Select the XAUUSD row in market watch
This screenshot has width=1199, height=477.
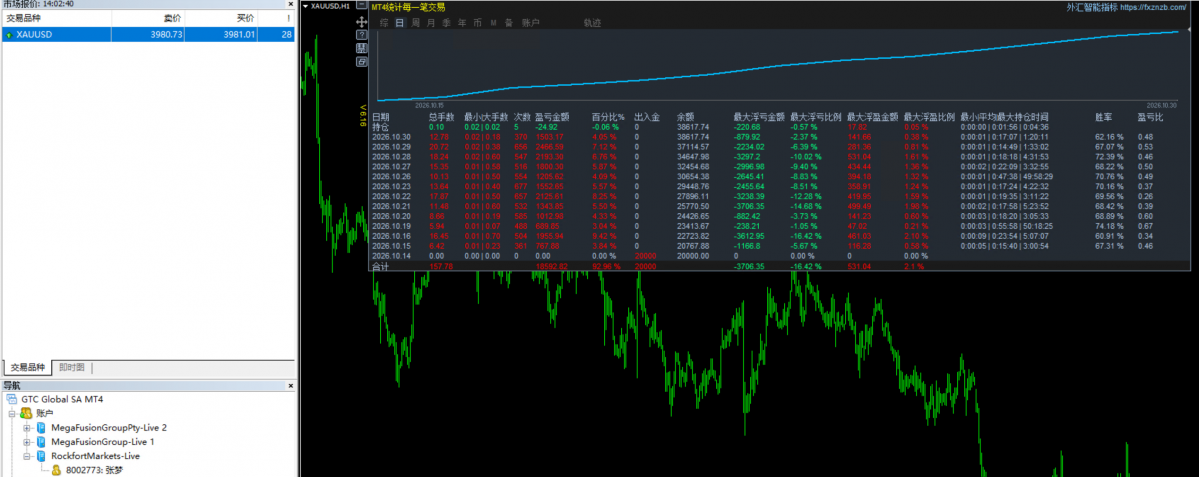pyautogui.click(x=148, y=34)
